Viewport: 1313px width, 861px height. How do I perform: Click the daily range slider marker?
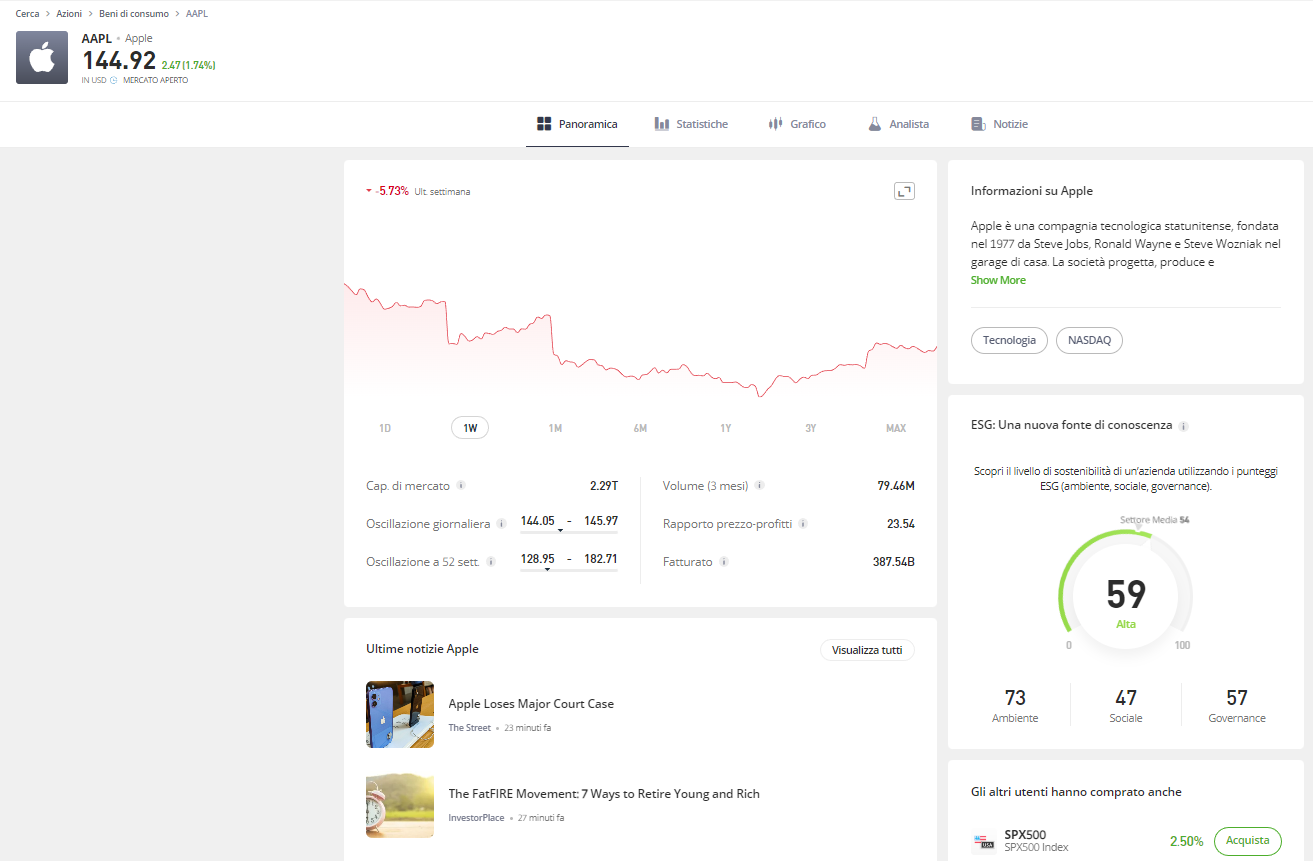560,530
